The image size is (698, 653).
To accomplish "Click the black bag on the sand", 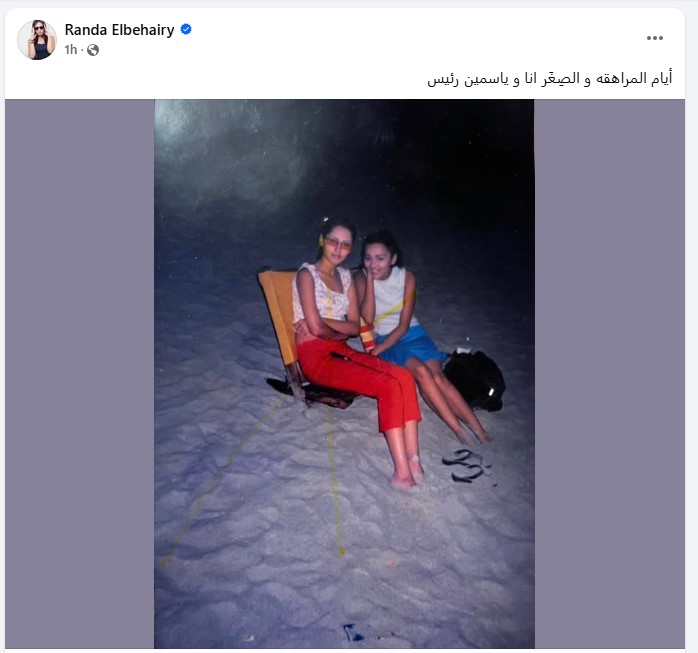I will click(475, 379).
